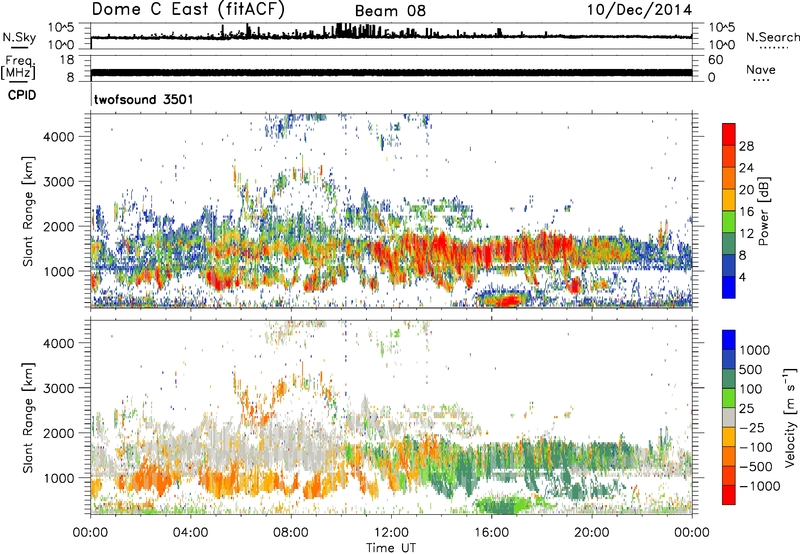Click the '16:00' time axis label

491,533
